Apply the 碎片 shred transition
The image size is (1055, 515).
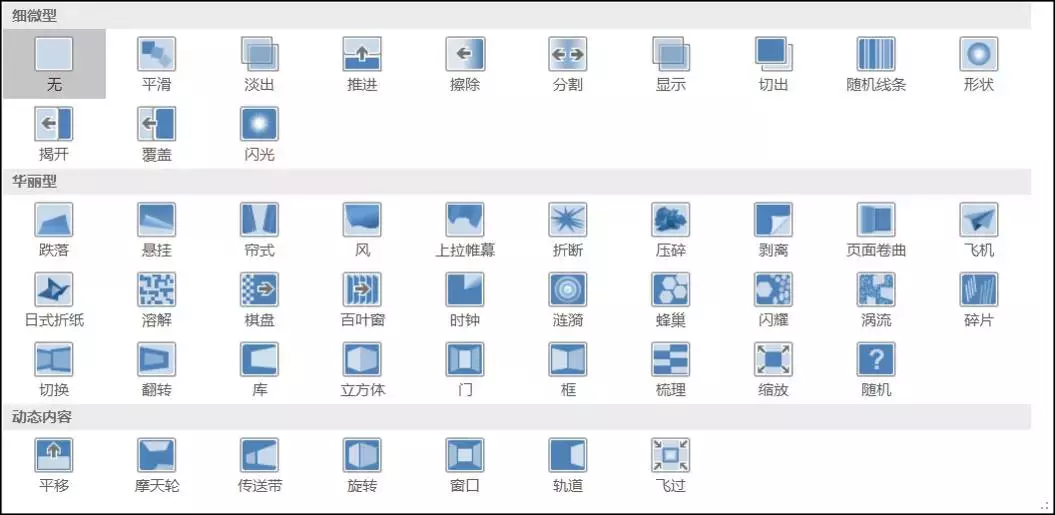tap(979, 300)
